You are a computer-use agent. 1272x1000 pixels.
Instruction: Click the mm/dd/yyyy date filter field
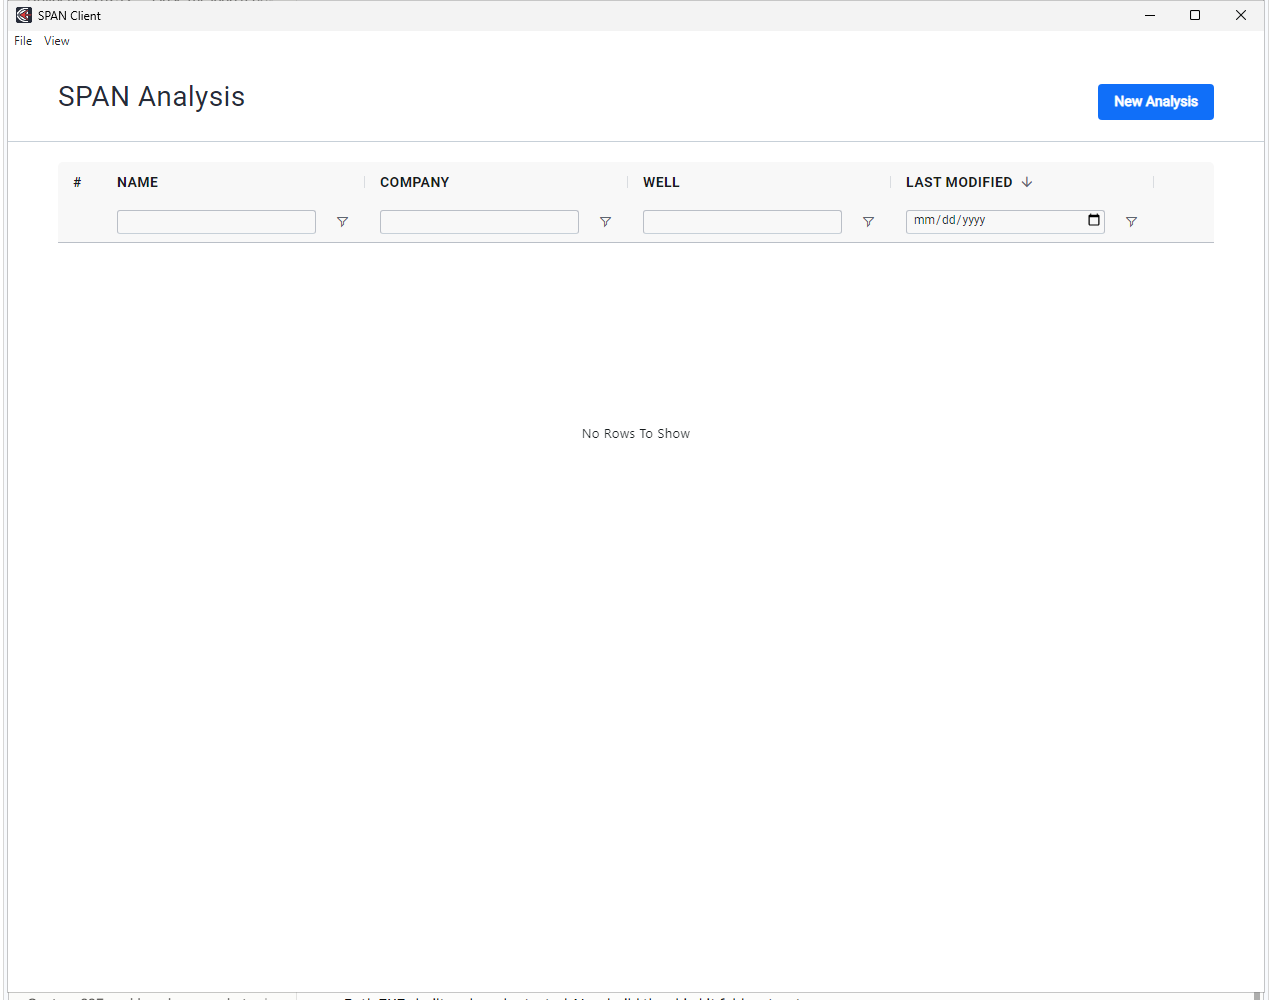1005,221
